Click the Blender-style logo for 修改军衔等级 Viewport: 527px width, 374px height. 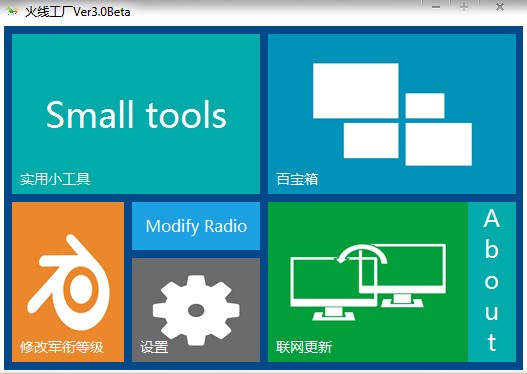tap(68, 283)
